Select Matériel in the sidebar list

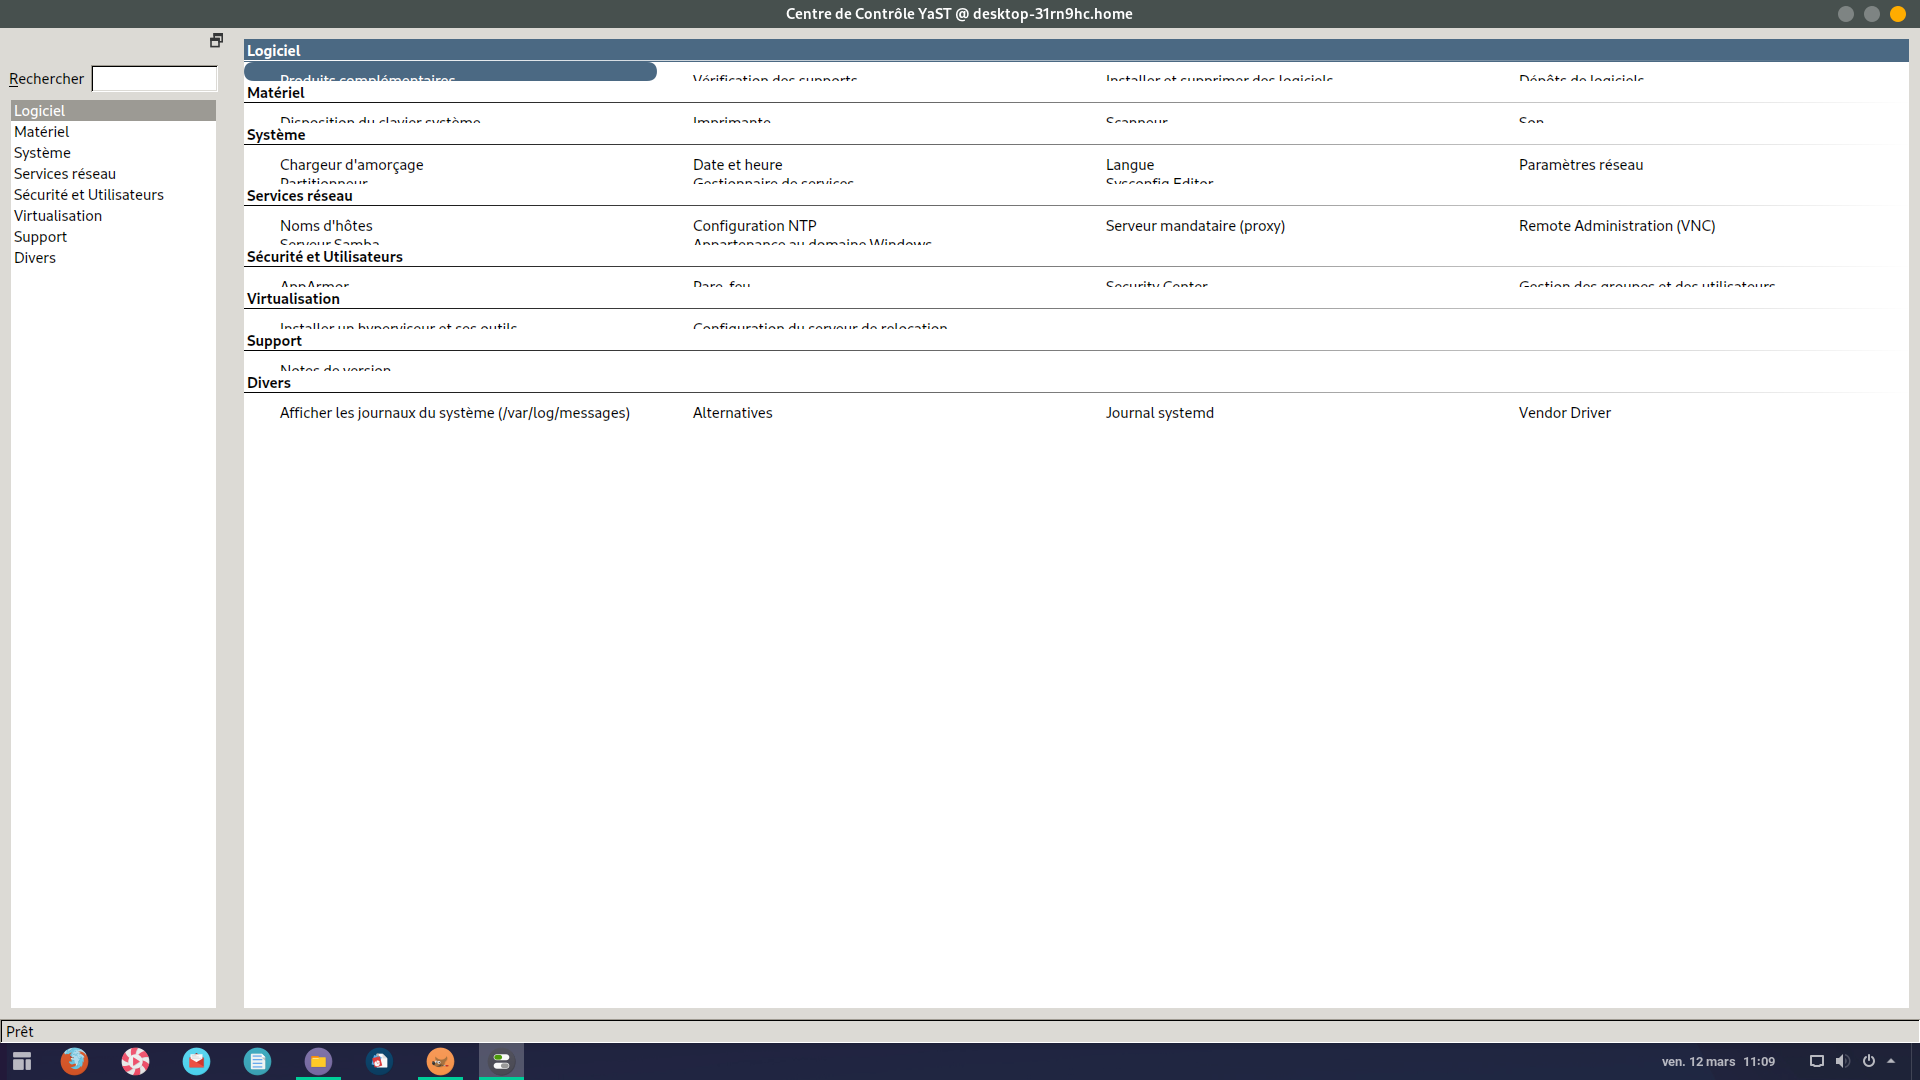pos(42,132)
